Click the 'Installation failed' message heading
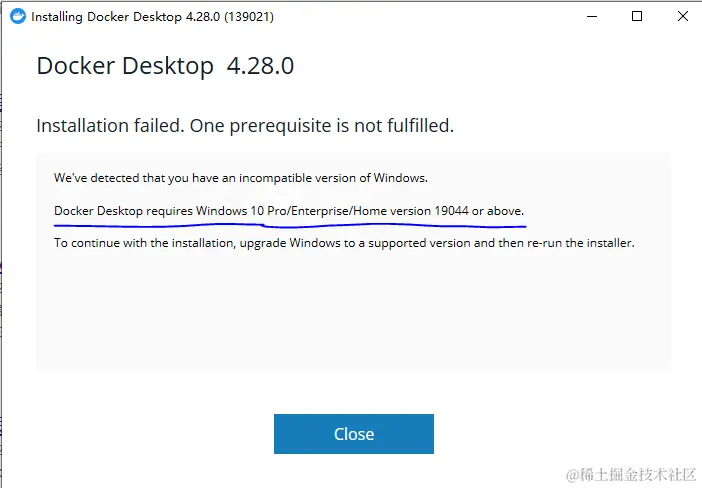702x488 pixels. coord(110,126)
